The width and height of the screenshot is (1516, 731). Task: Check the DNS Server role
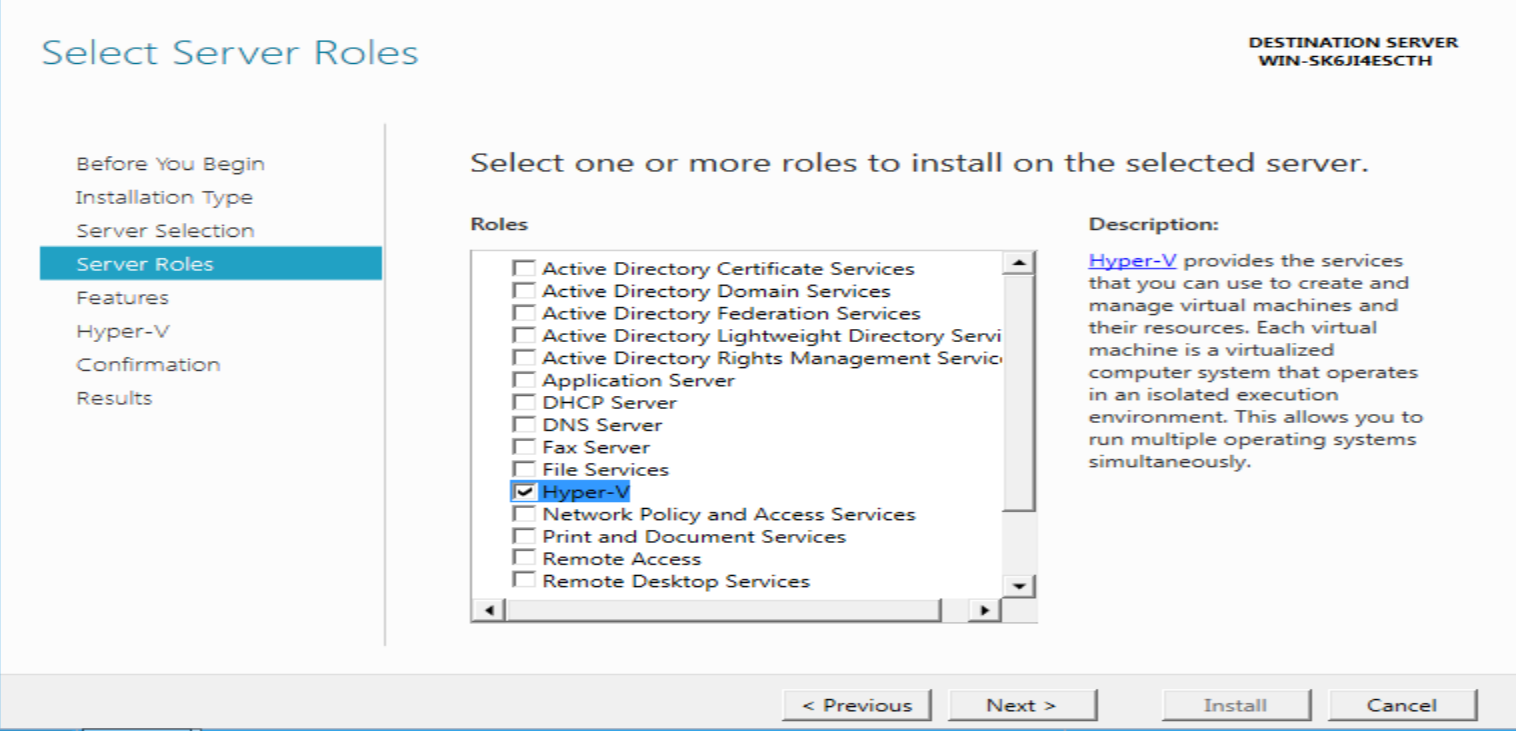pyautogui.click(x=523, y=425)
